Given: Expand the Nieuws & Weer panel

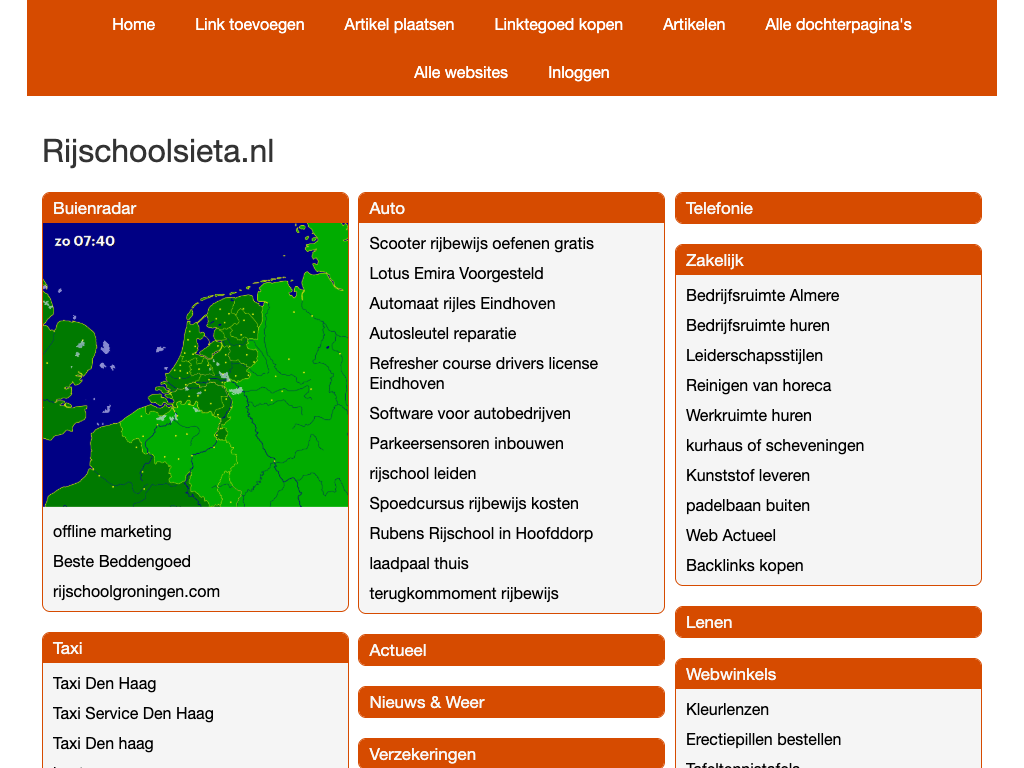Looking at the screenshot, I should [511, 702].
